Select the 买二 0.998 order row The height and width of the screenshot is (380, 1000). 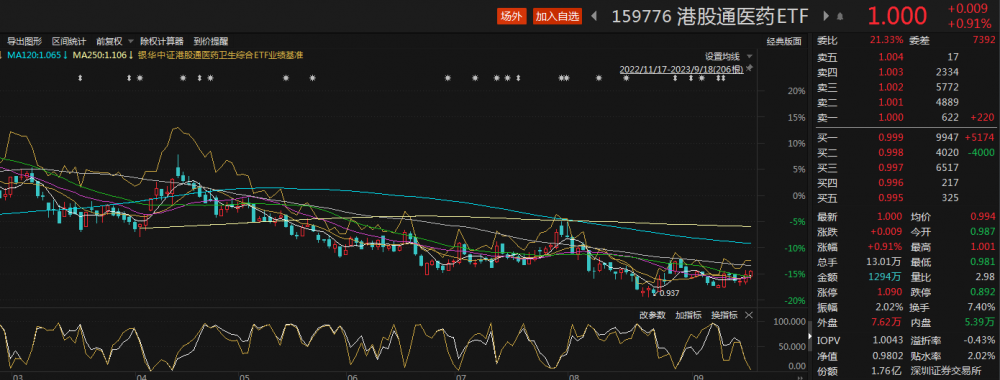(x=906, y=152)
